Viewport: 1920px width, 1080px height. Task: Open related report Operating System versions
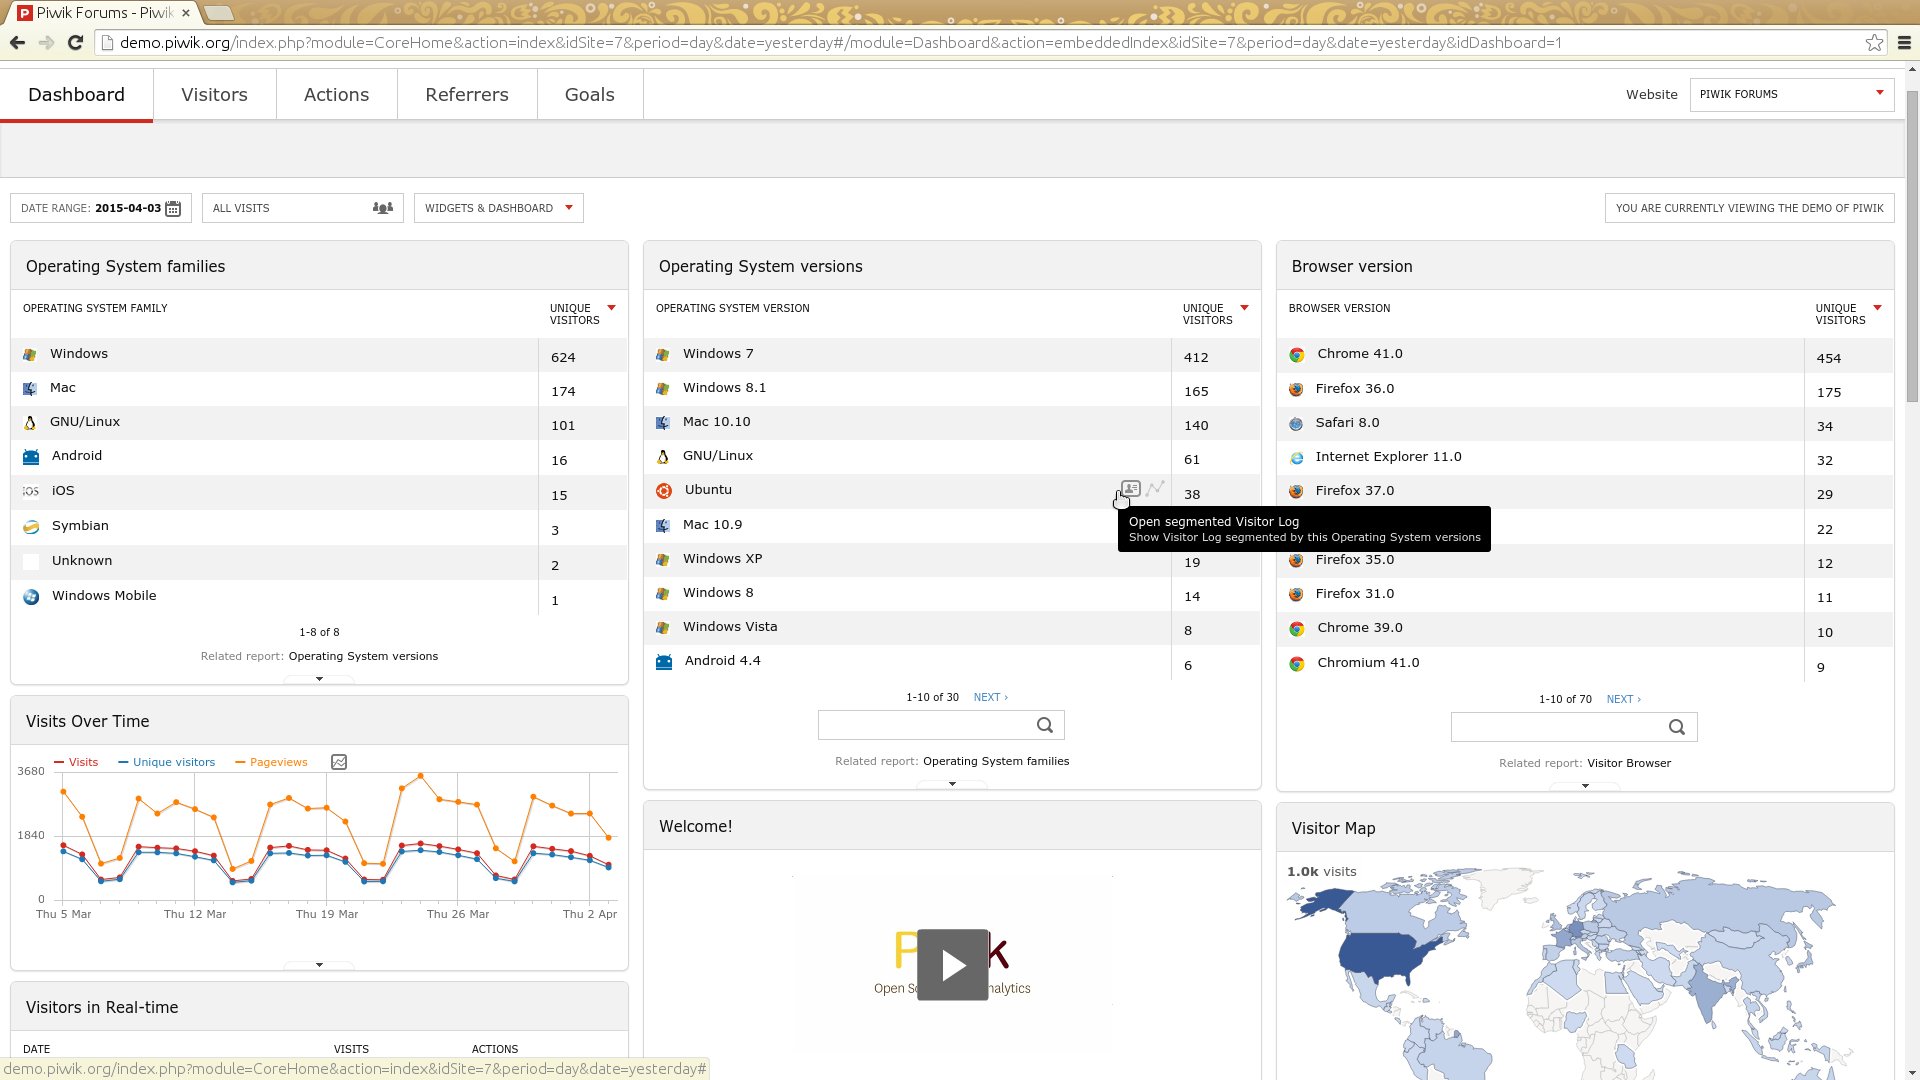[x=363, y=656]
